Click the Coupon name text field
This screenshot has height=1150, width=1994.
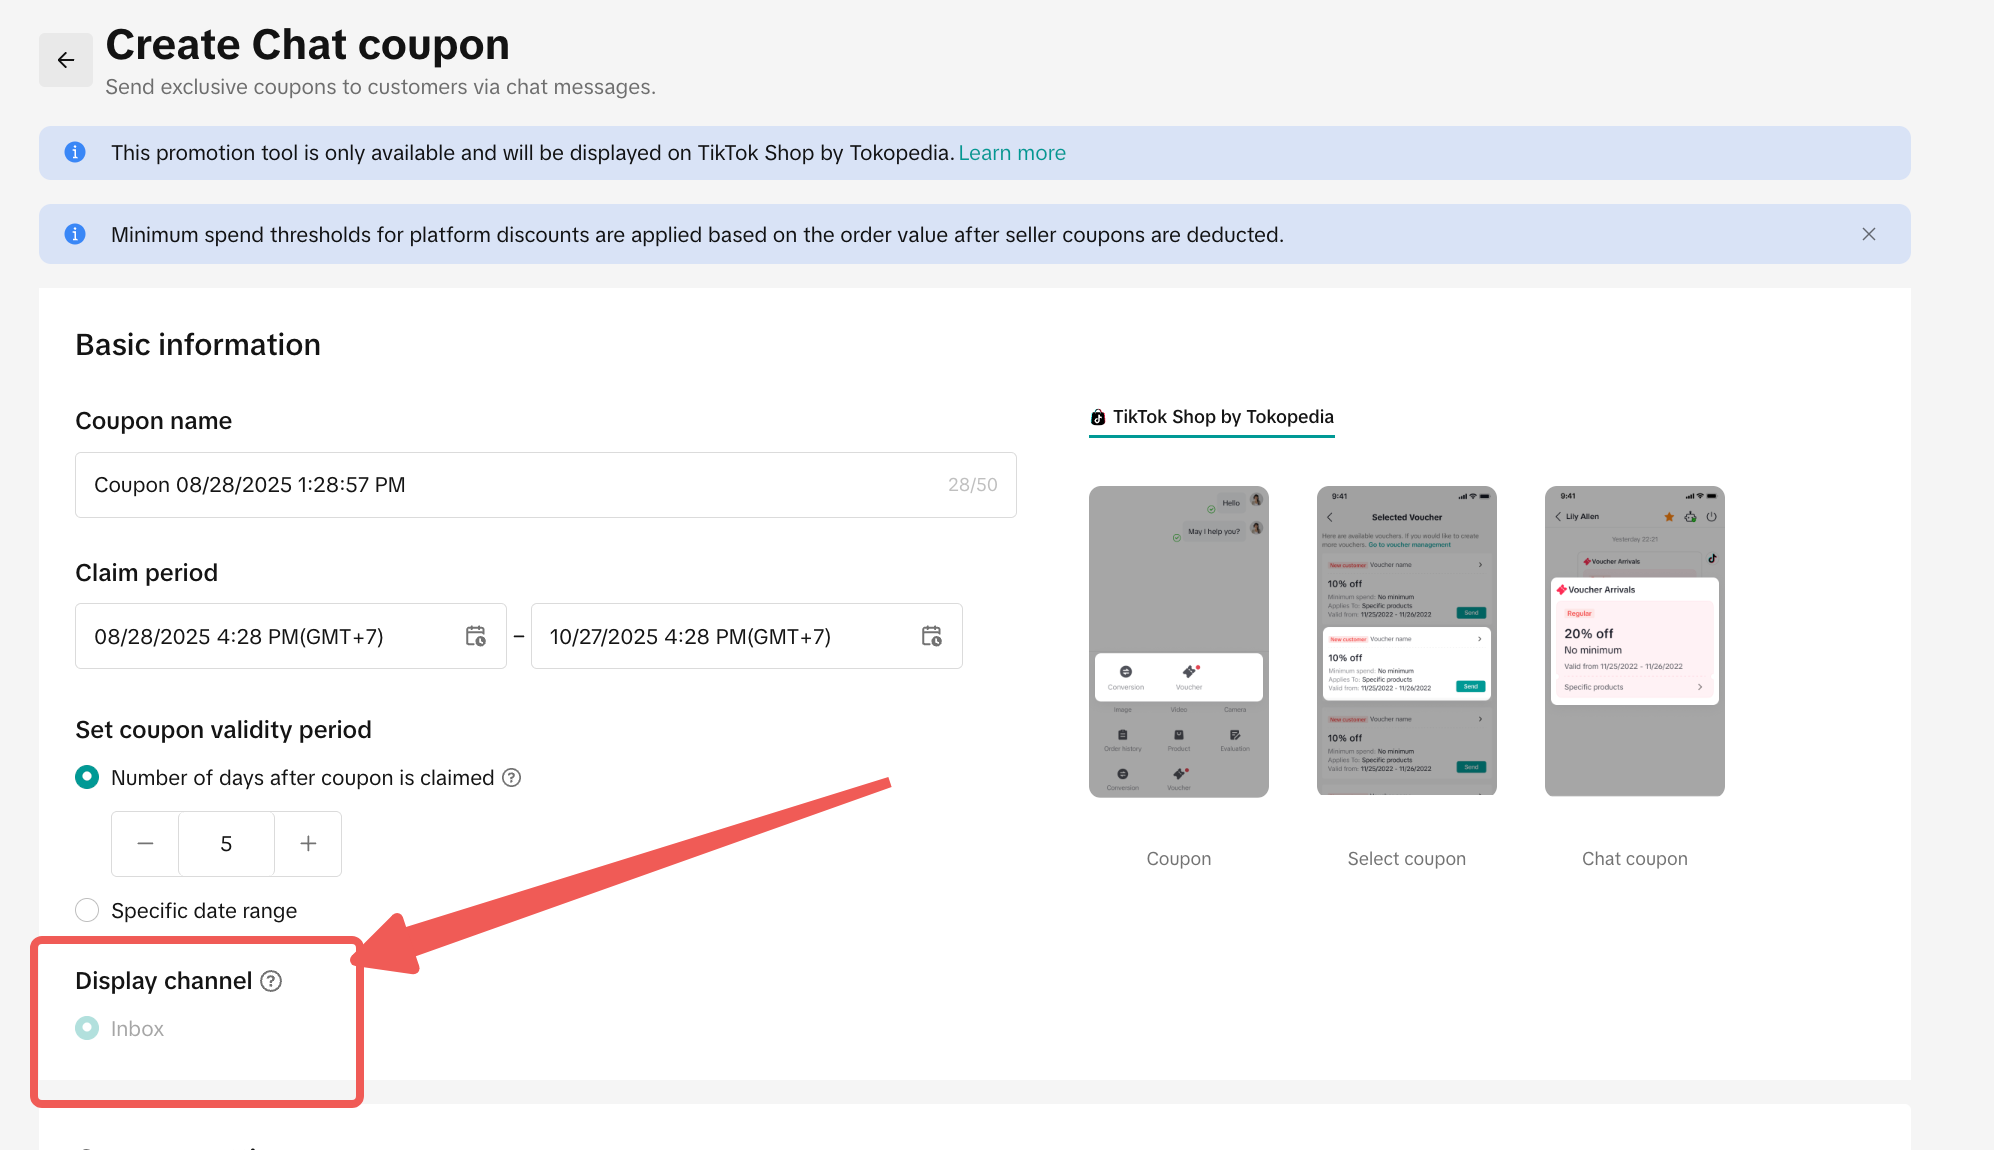(x=510, y=485)
